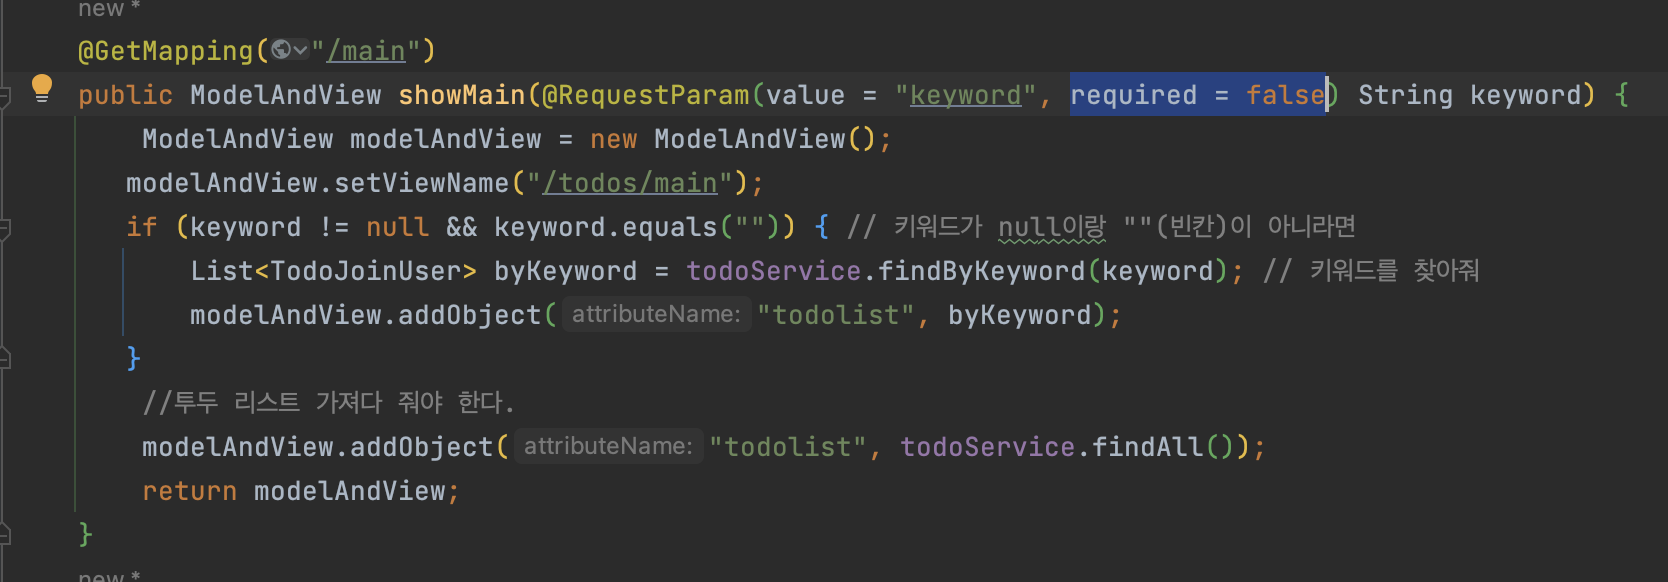The image size is (1668, 582).
Task: Click the attributeName hint on the byKeyword addObject line
Action: [656, 314]
